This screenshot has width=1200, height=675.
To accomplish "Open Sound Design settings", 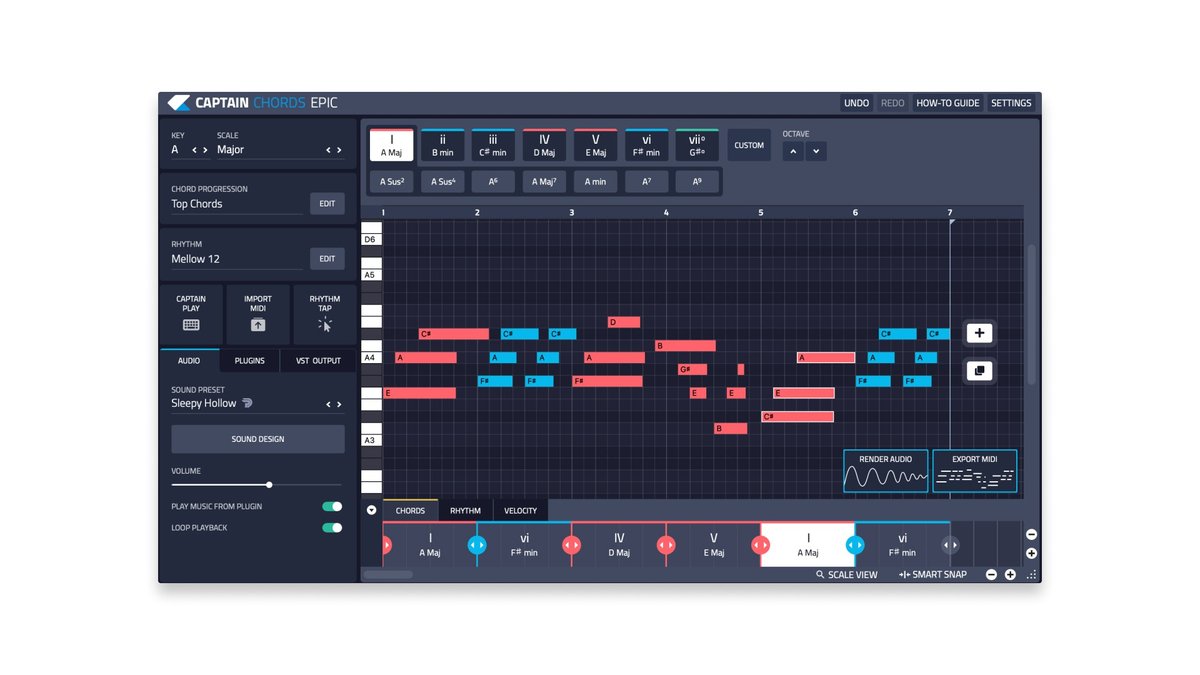I will click(257, 438).
